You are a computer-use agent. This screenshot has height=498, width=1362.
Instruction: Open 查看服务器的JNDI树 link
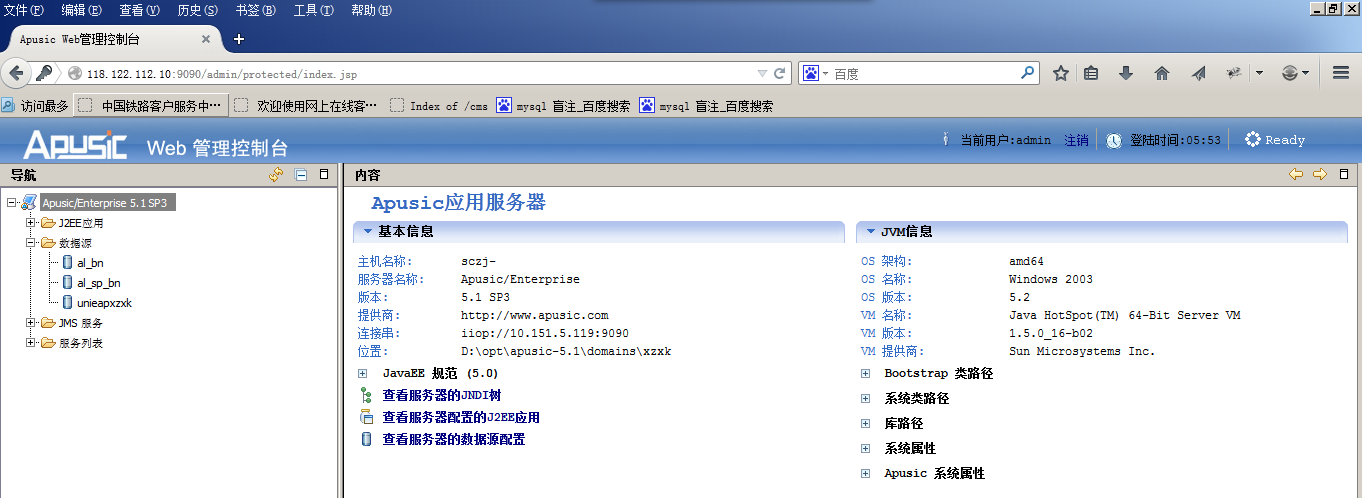tap(441, 396)
